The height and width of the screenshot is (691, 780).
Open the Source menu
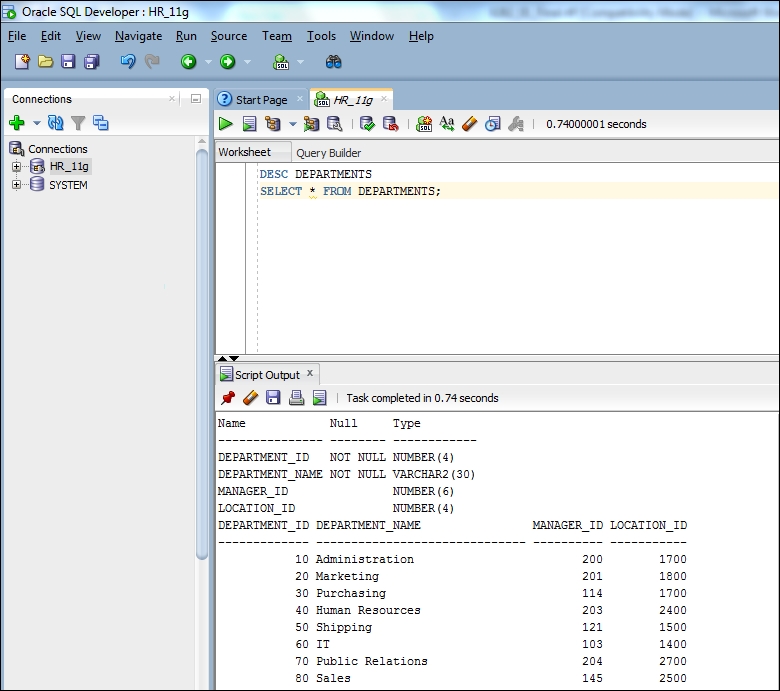point(229,36)
